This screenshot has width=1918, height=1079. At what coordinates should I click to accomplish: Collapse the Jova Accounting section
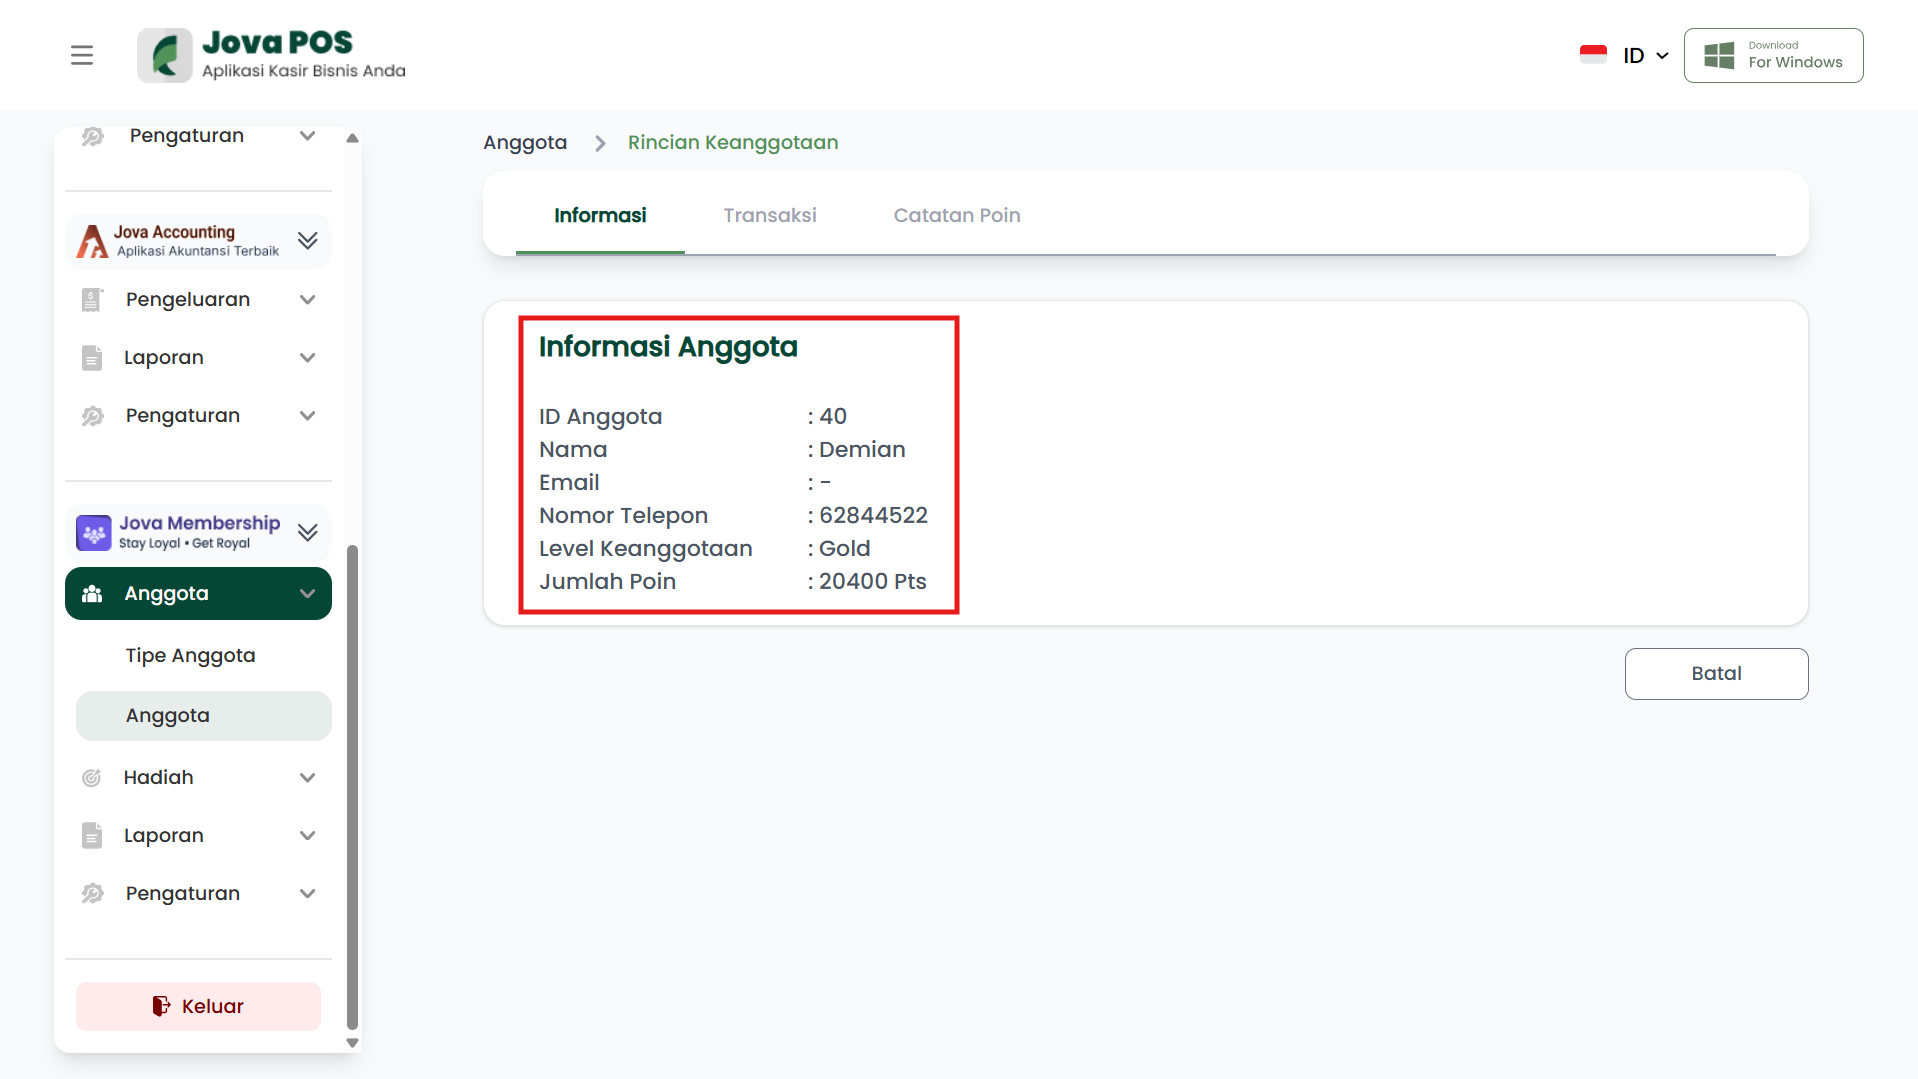click(x=307, y=241)
